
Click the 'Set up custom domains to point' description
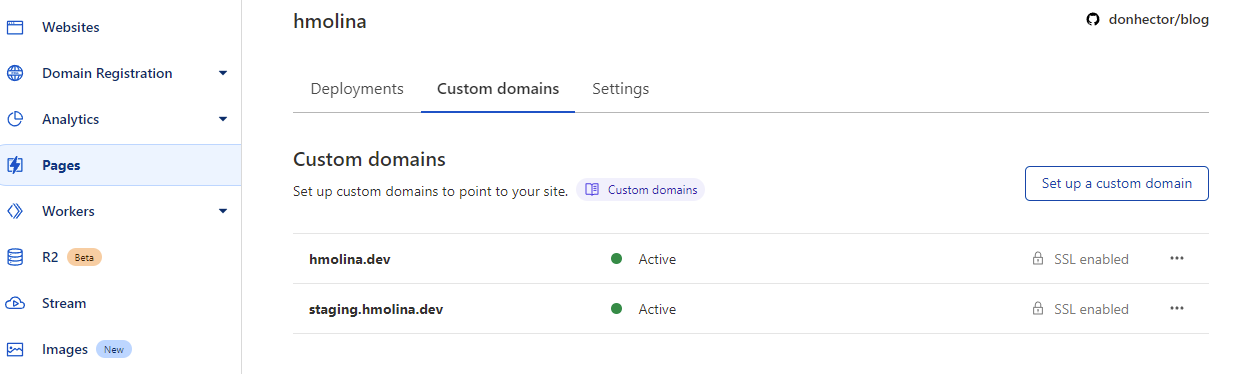click(x=431, y=190)
